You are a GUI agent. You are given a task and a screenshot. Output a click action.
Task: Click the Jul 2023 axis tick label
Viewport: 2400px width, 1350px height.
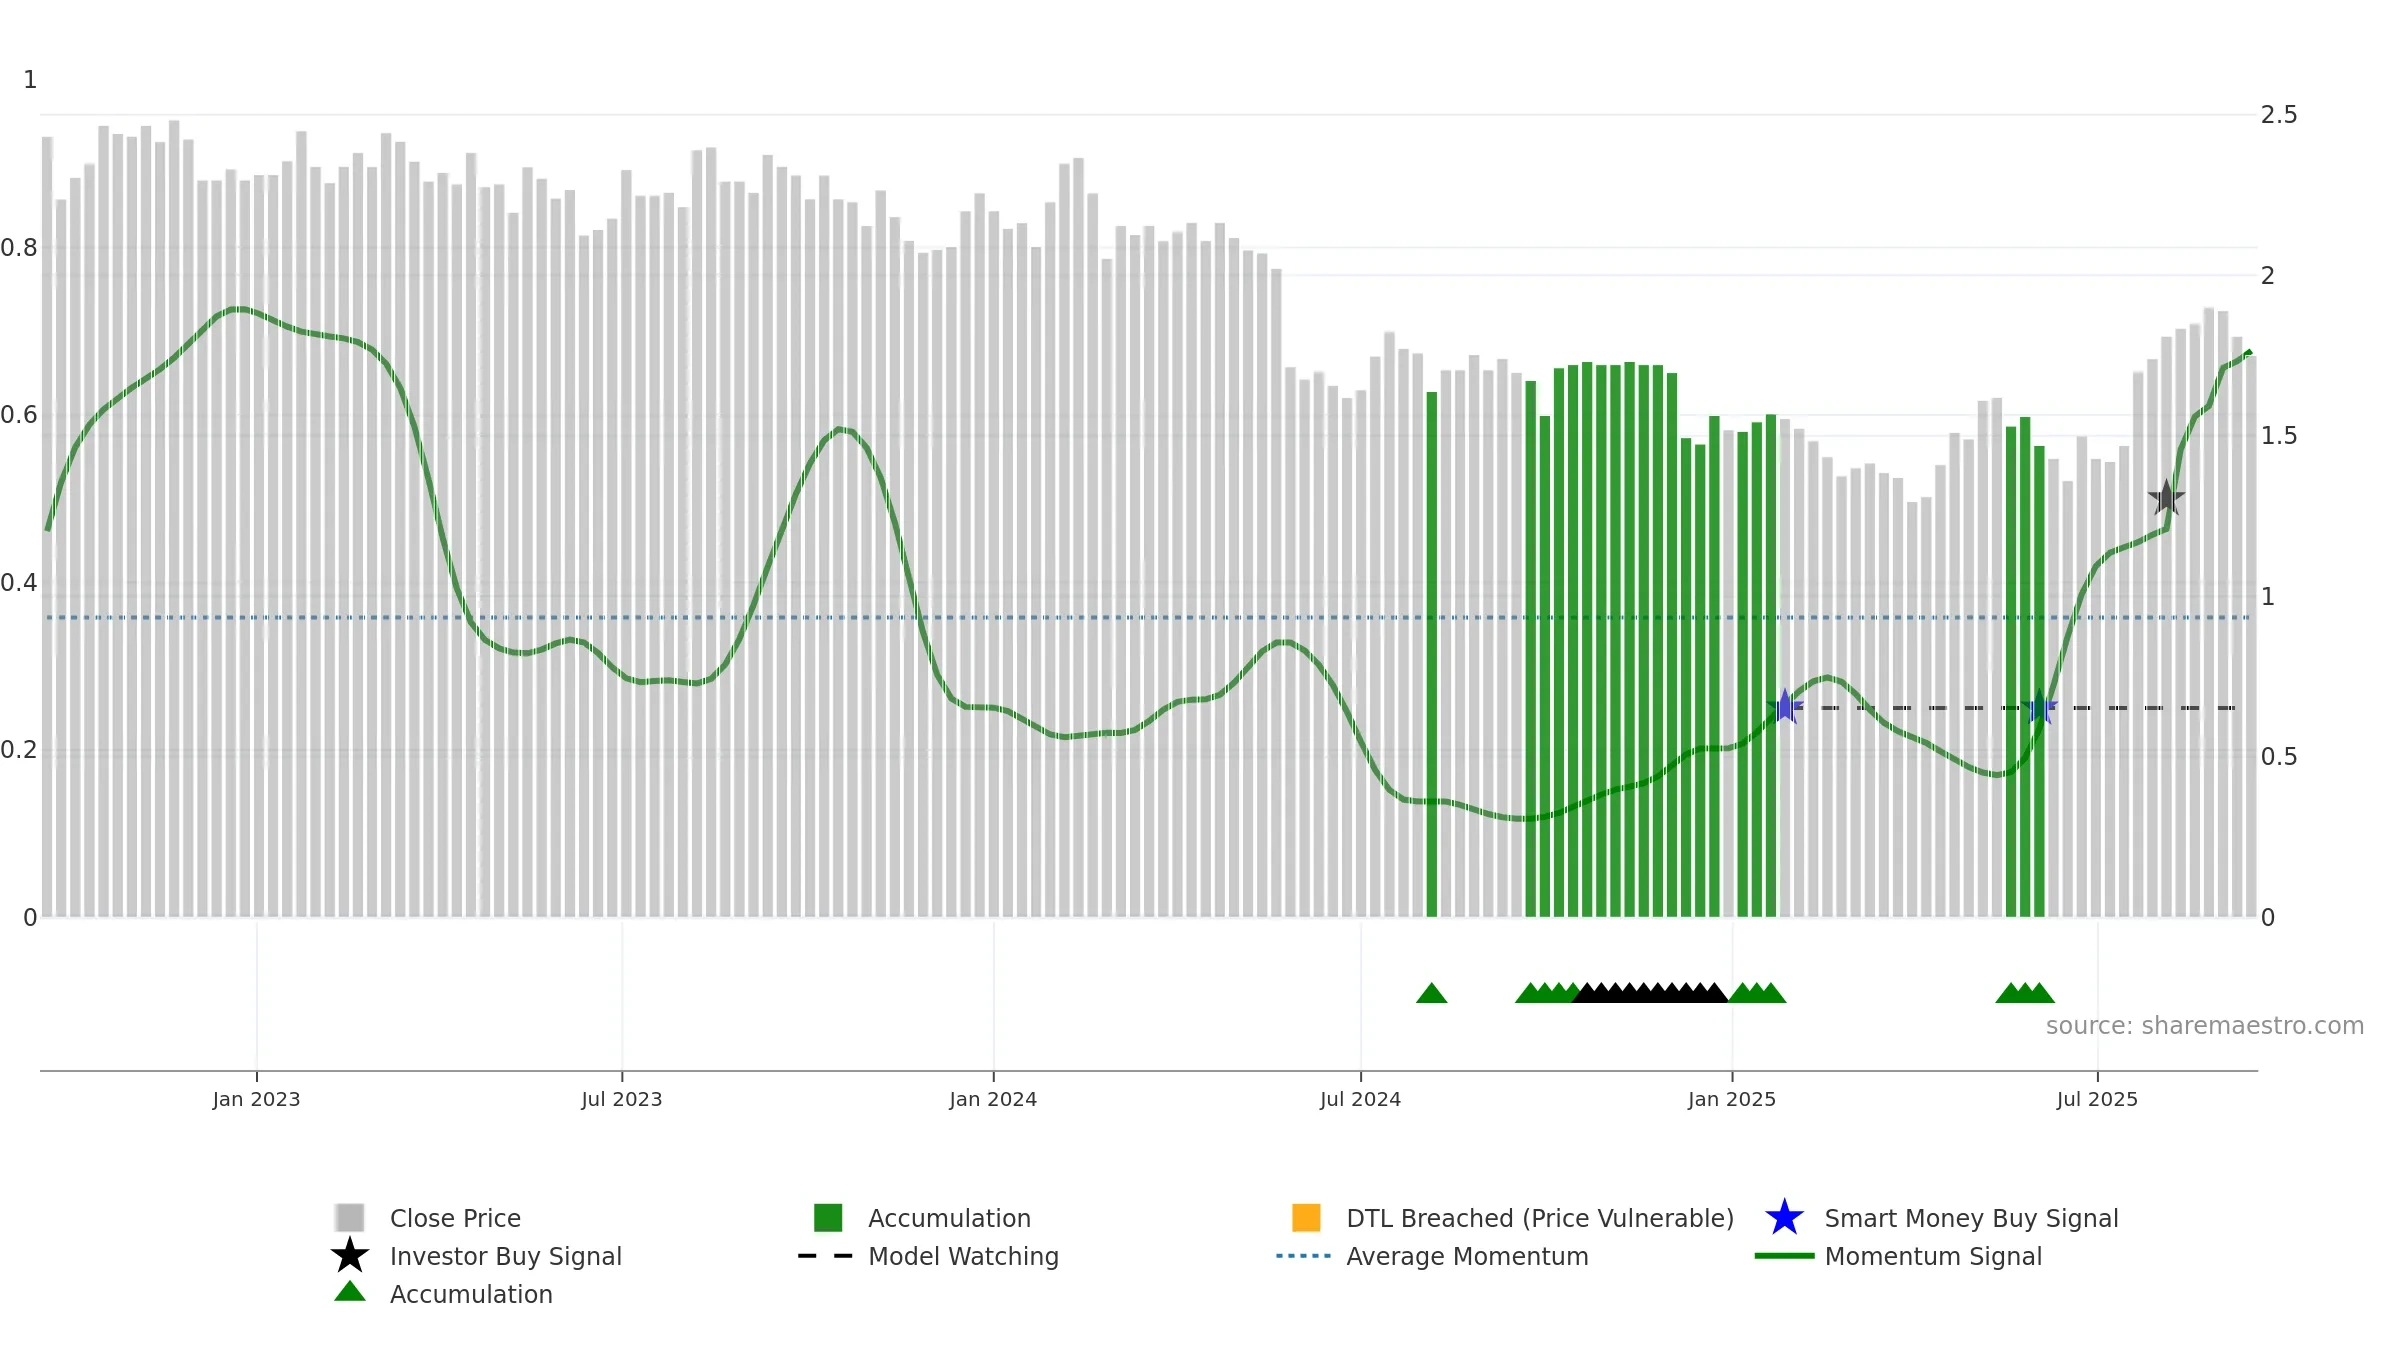tap(621, 1100)
